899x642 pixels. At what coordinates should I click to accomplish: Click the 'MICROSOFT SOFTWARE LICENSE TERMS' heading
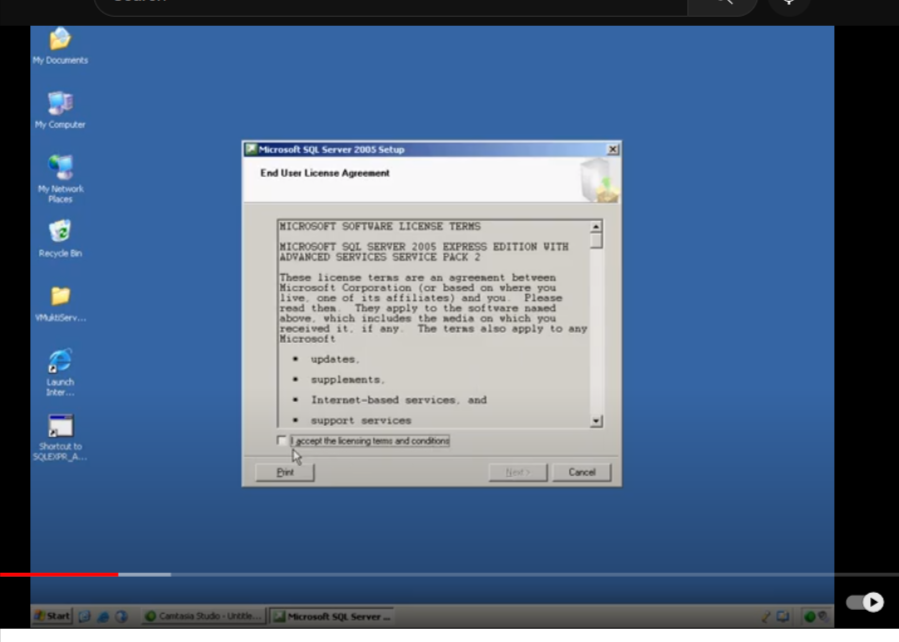[380, 226]
